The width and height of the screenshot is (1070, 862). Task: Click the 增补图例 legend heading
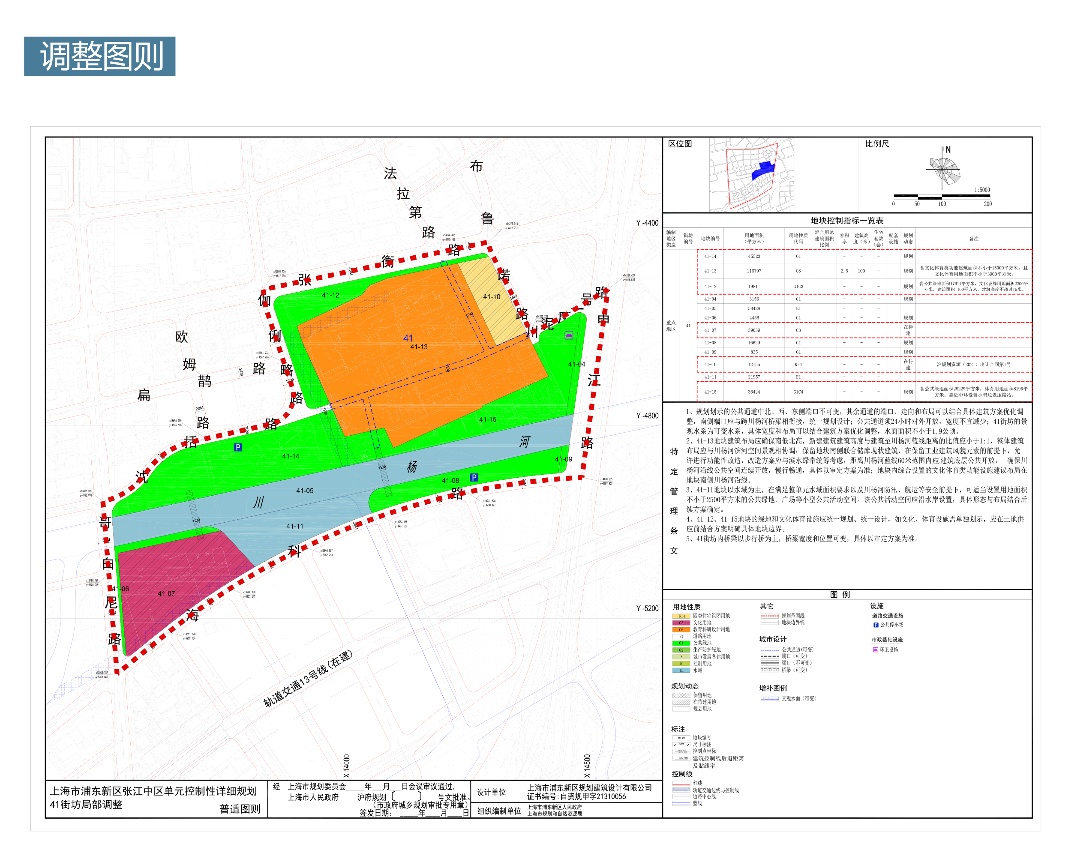[x=773, y=688]
